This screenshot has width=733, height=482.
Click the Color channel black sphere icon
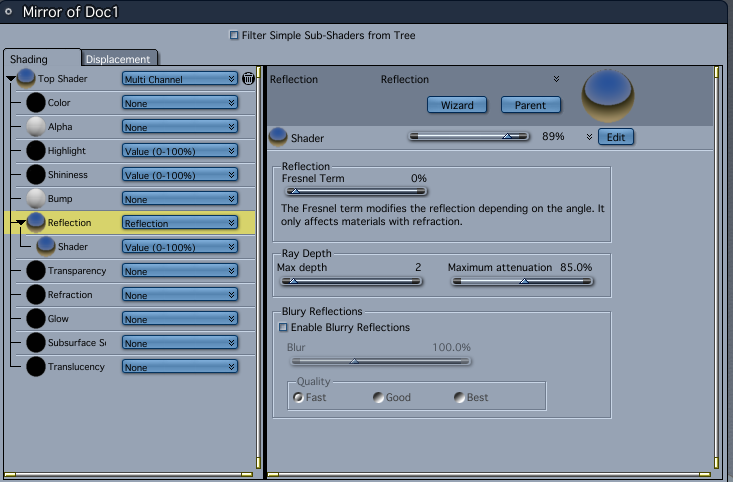[x=36, y=102]
